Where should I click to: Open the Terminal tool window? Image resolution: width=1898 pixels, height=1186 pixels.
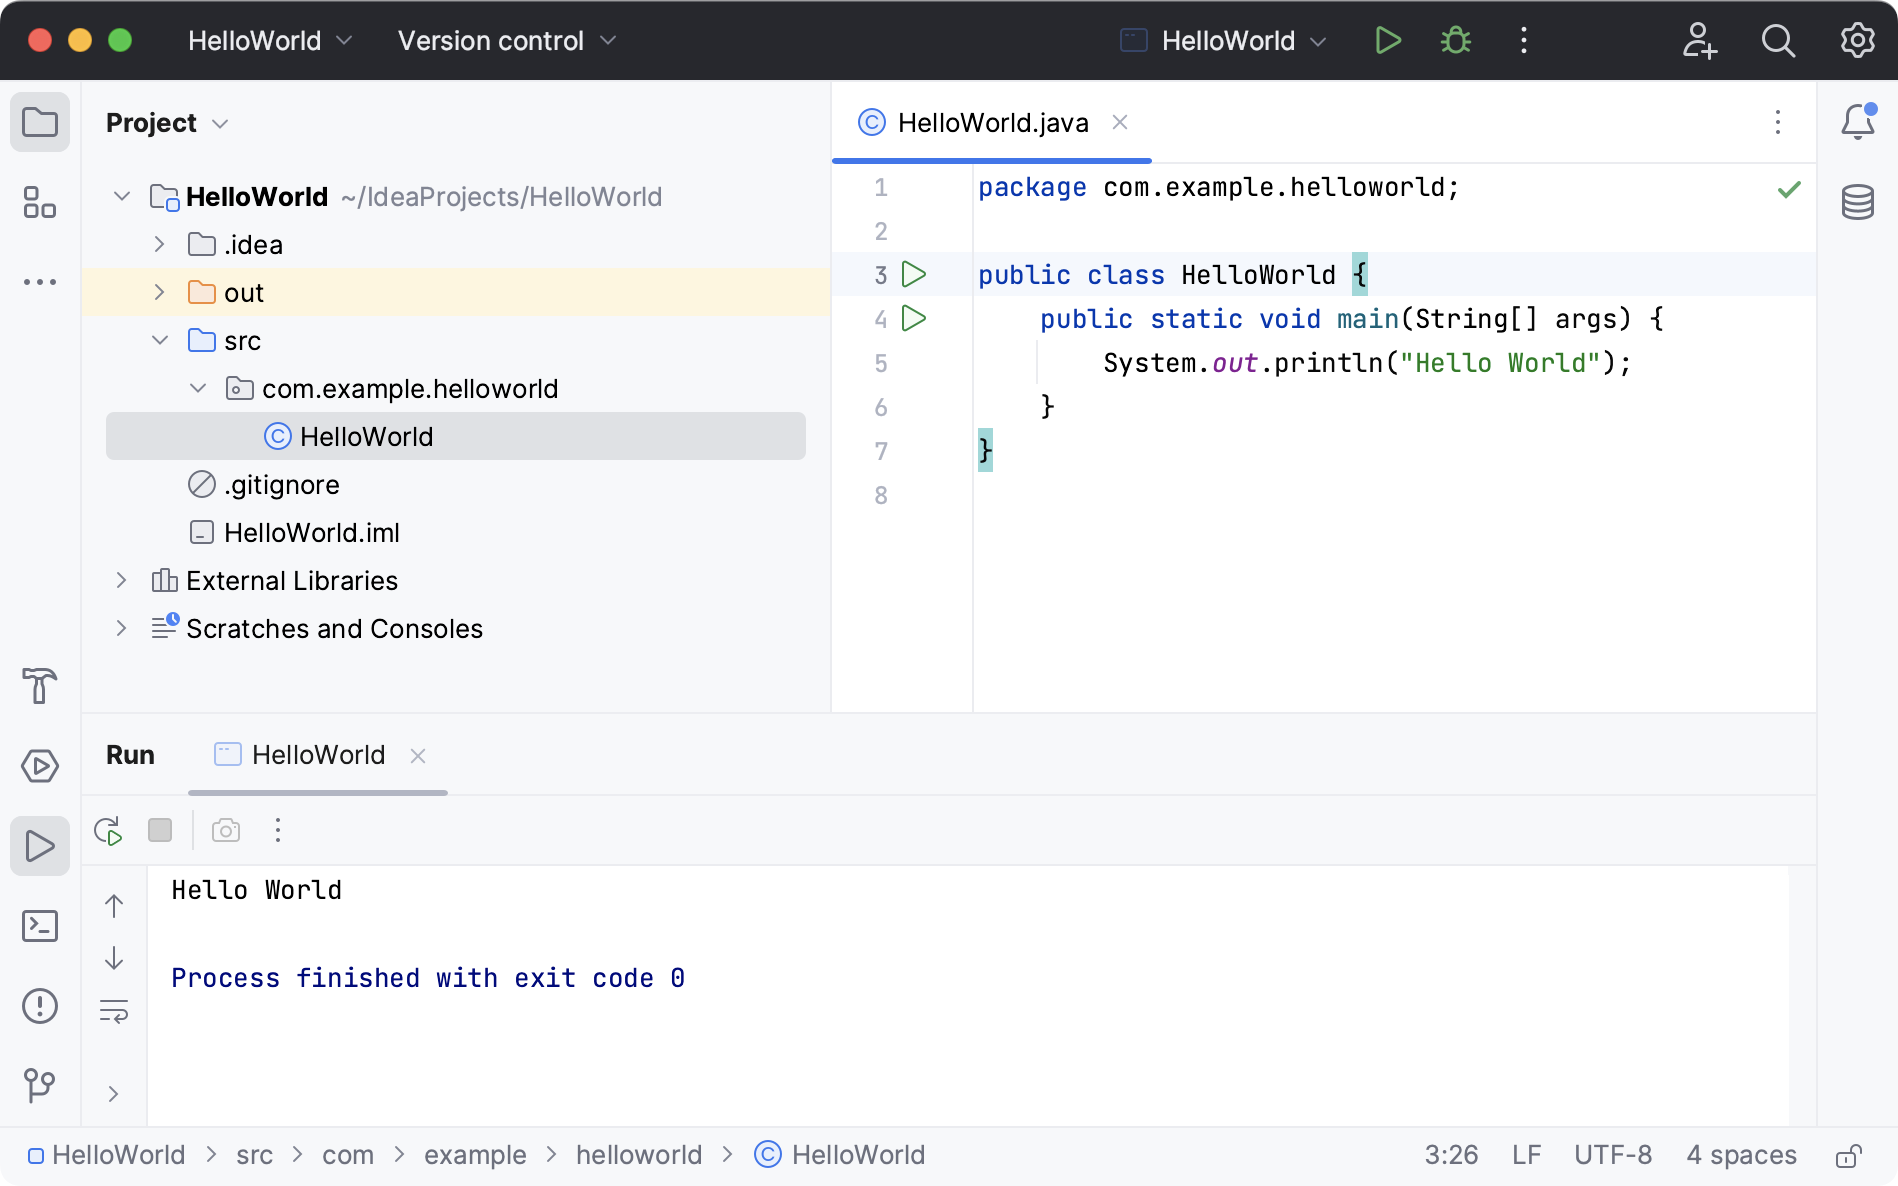tap(40, 926)
